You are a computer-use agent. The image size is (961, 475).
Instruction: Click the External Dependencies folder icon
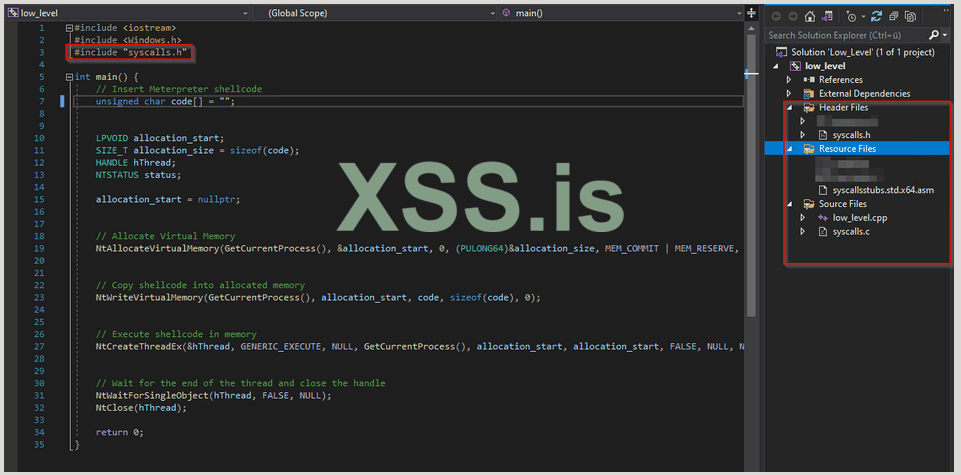tap(809, 94)
